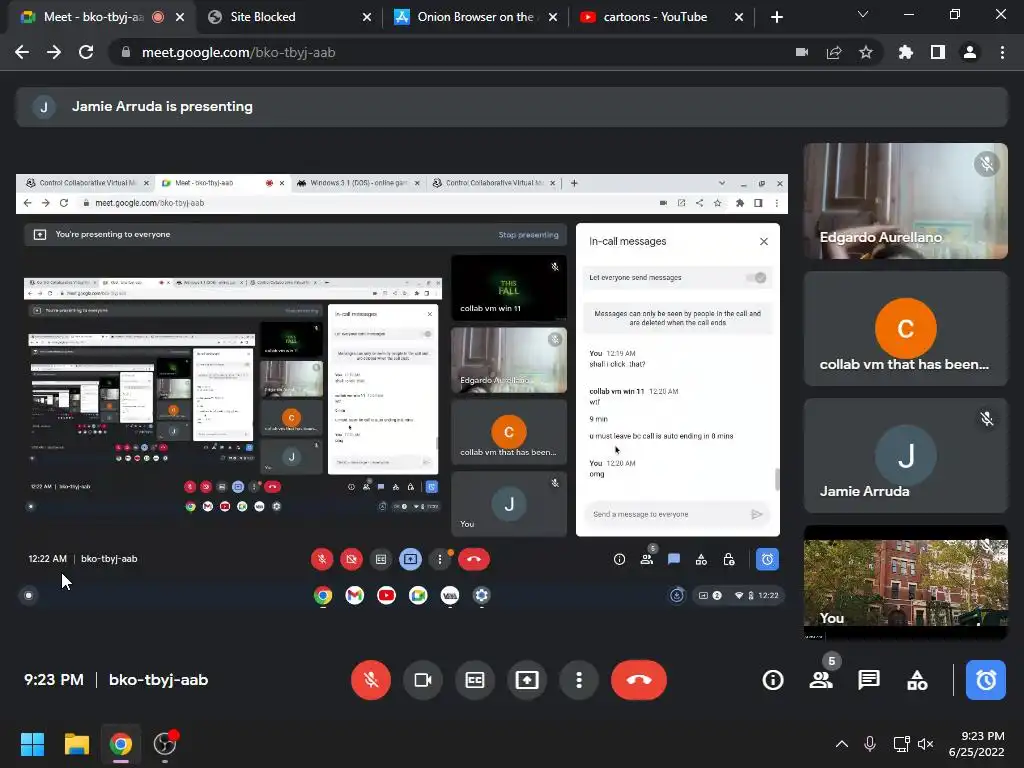Open meeting details info icon
The height and width of the screenshot is (768, 1024).
click(773, 680)
